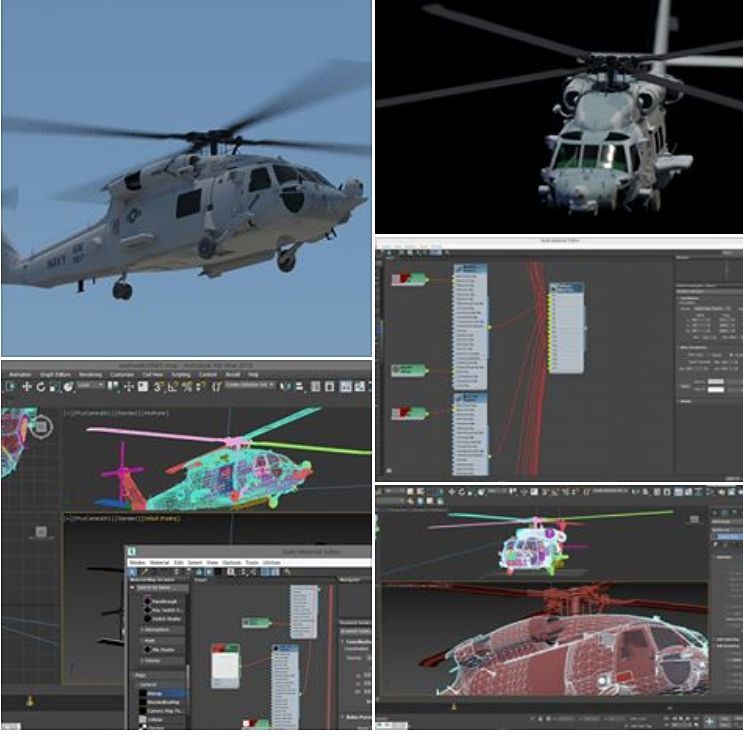Open the Animation menu in left 3ds Max window
This screenshot has width=743, height=743.
(19, 374)
